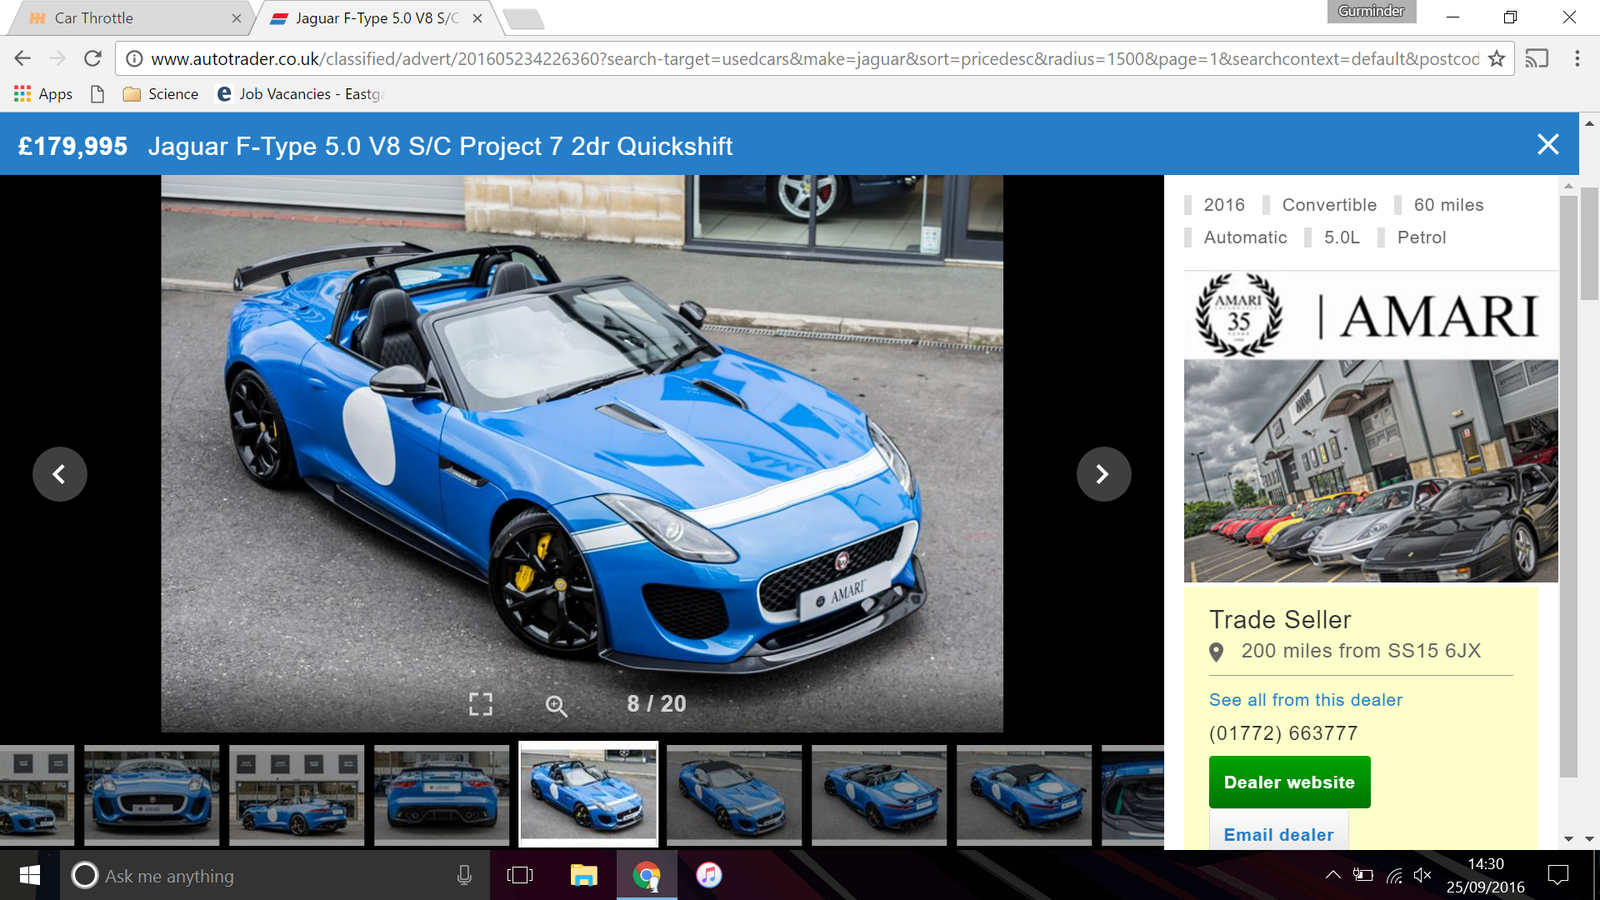Click the magnifier zoom icon on photo
1600x900 pixels.
tap(556, 706)
